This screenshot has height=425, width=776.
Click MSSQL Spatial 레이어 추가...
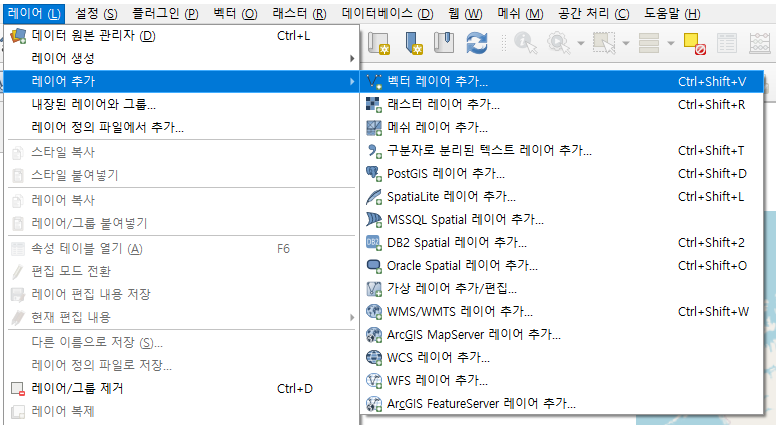(562, 219)
